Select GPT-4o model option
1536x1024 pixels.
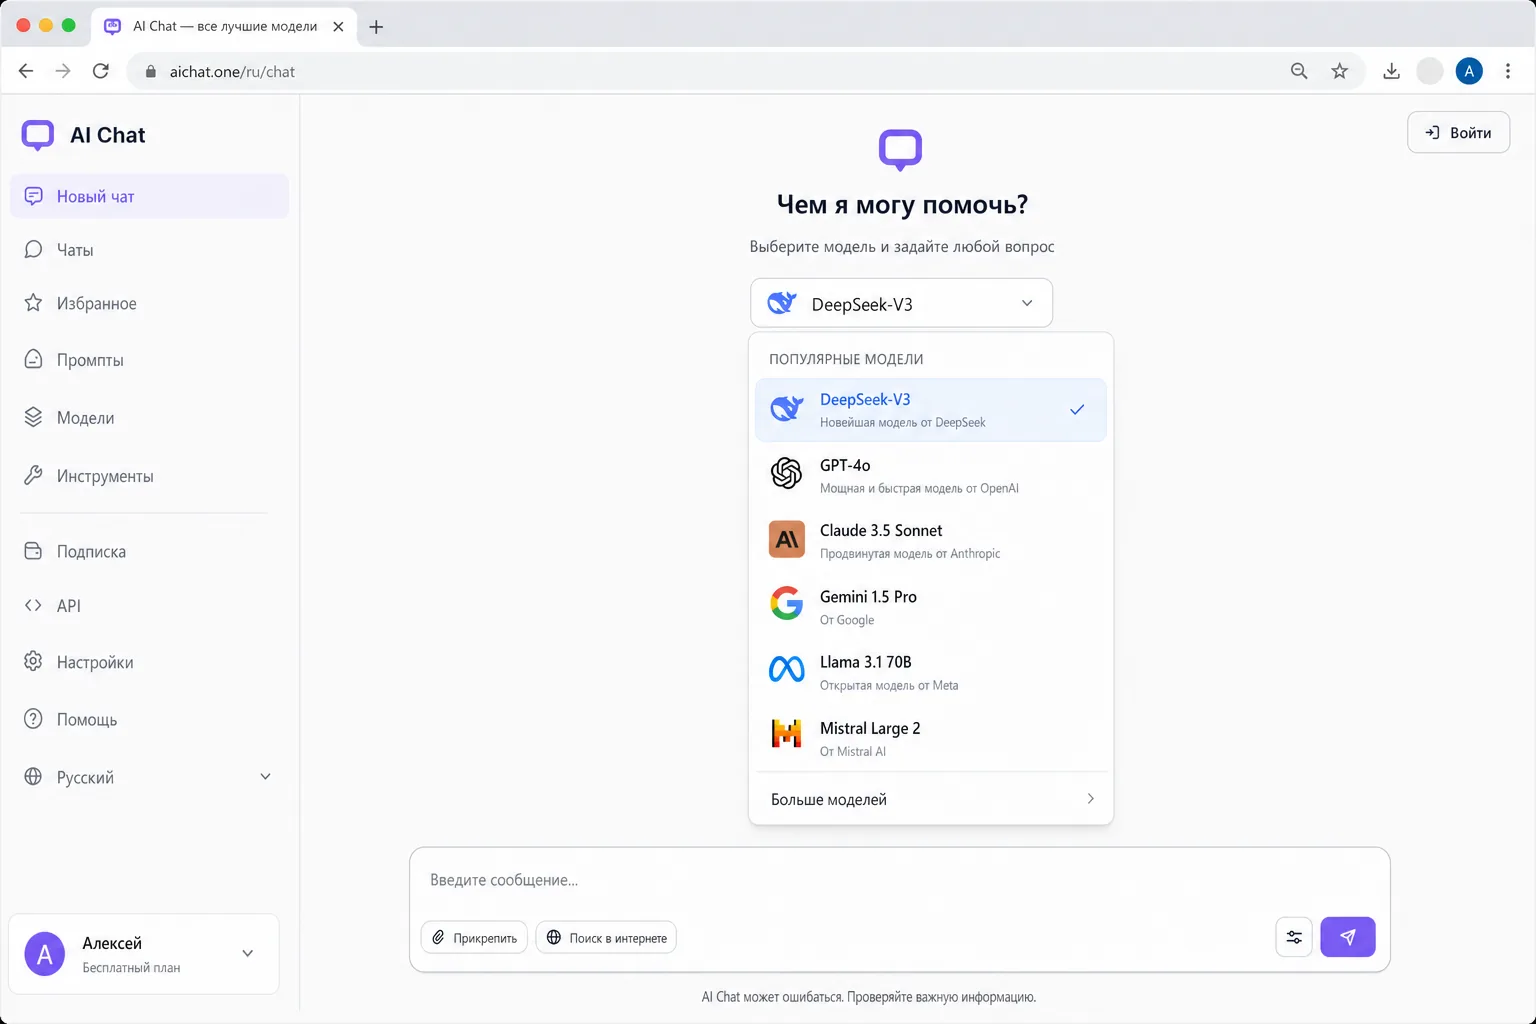pyautogui.click(x=930, y=475)
